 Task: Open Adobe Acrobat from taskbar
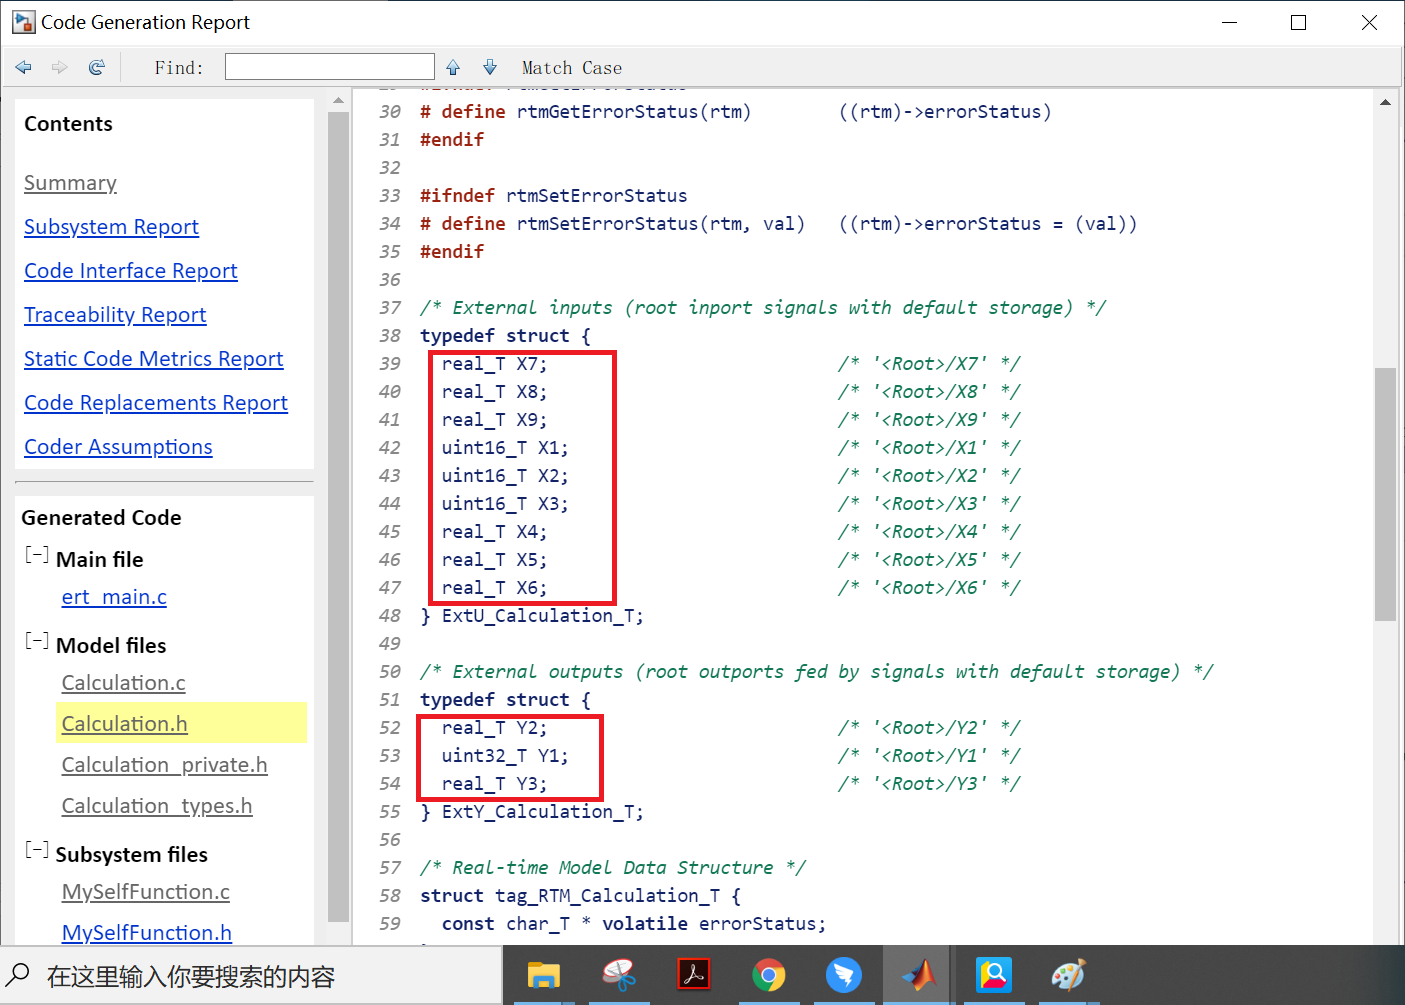694,975
